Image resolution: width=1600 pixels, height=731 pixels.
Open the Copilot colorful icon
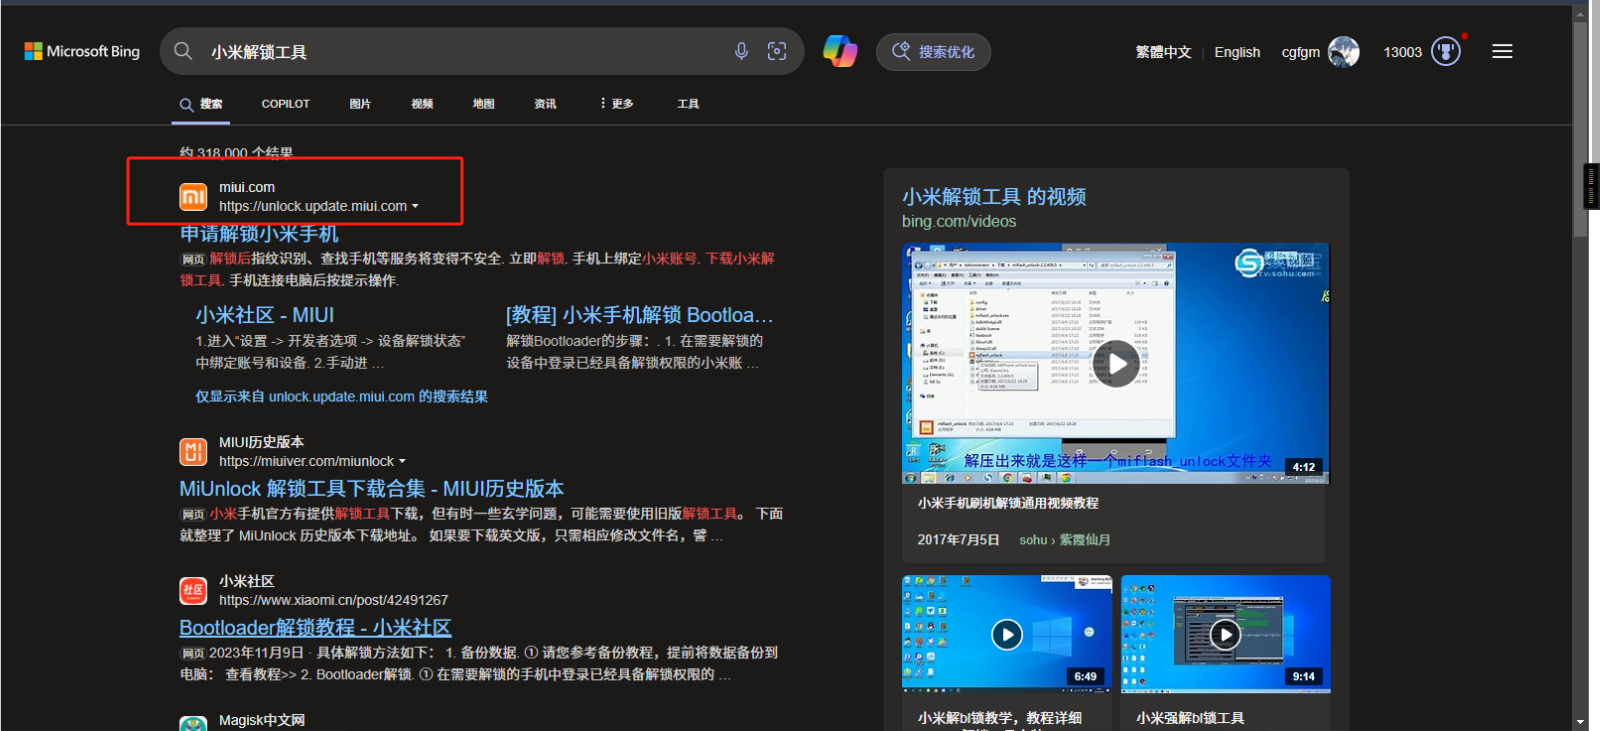point(840,51)
